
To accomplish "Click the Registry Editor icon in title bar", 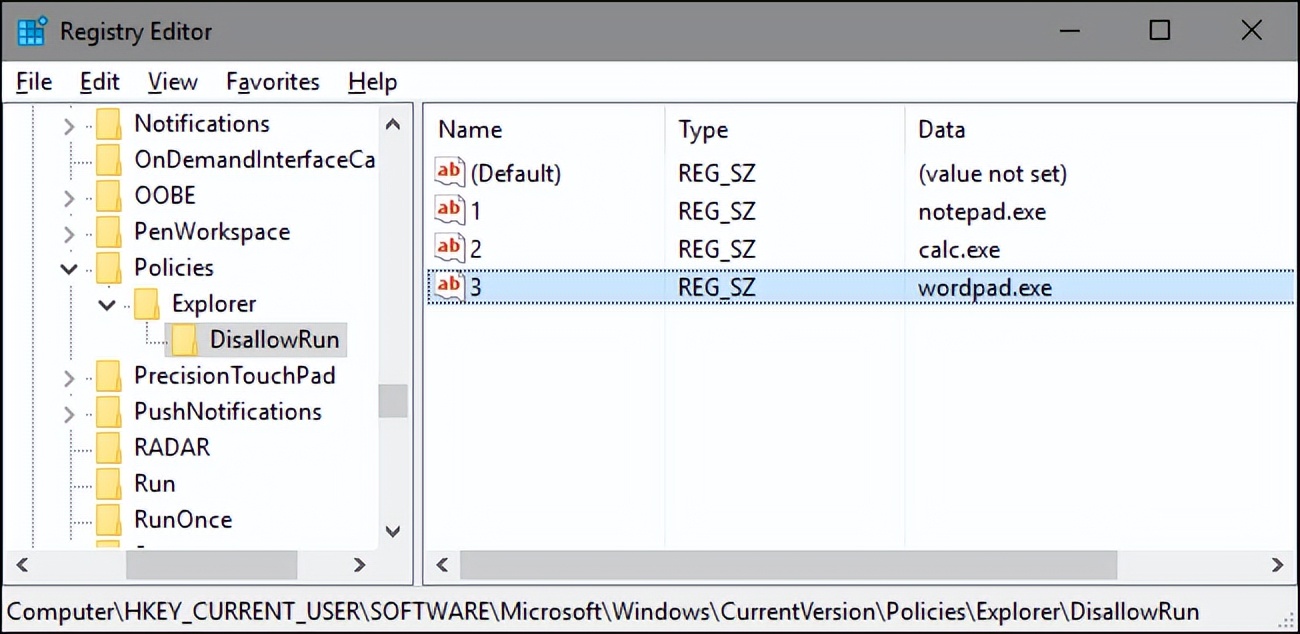I will coord(31,30).
